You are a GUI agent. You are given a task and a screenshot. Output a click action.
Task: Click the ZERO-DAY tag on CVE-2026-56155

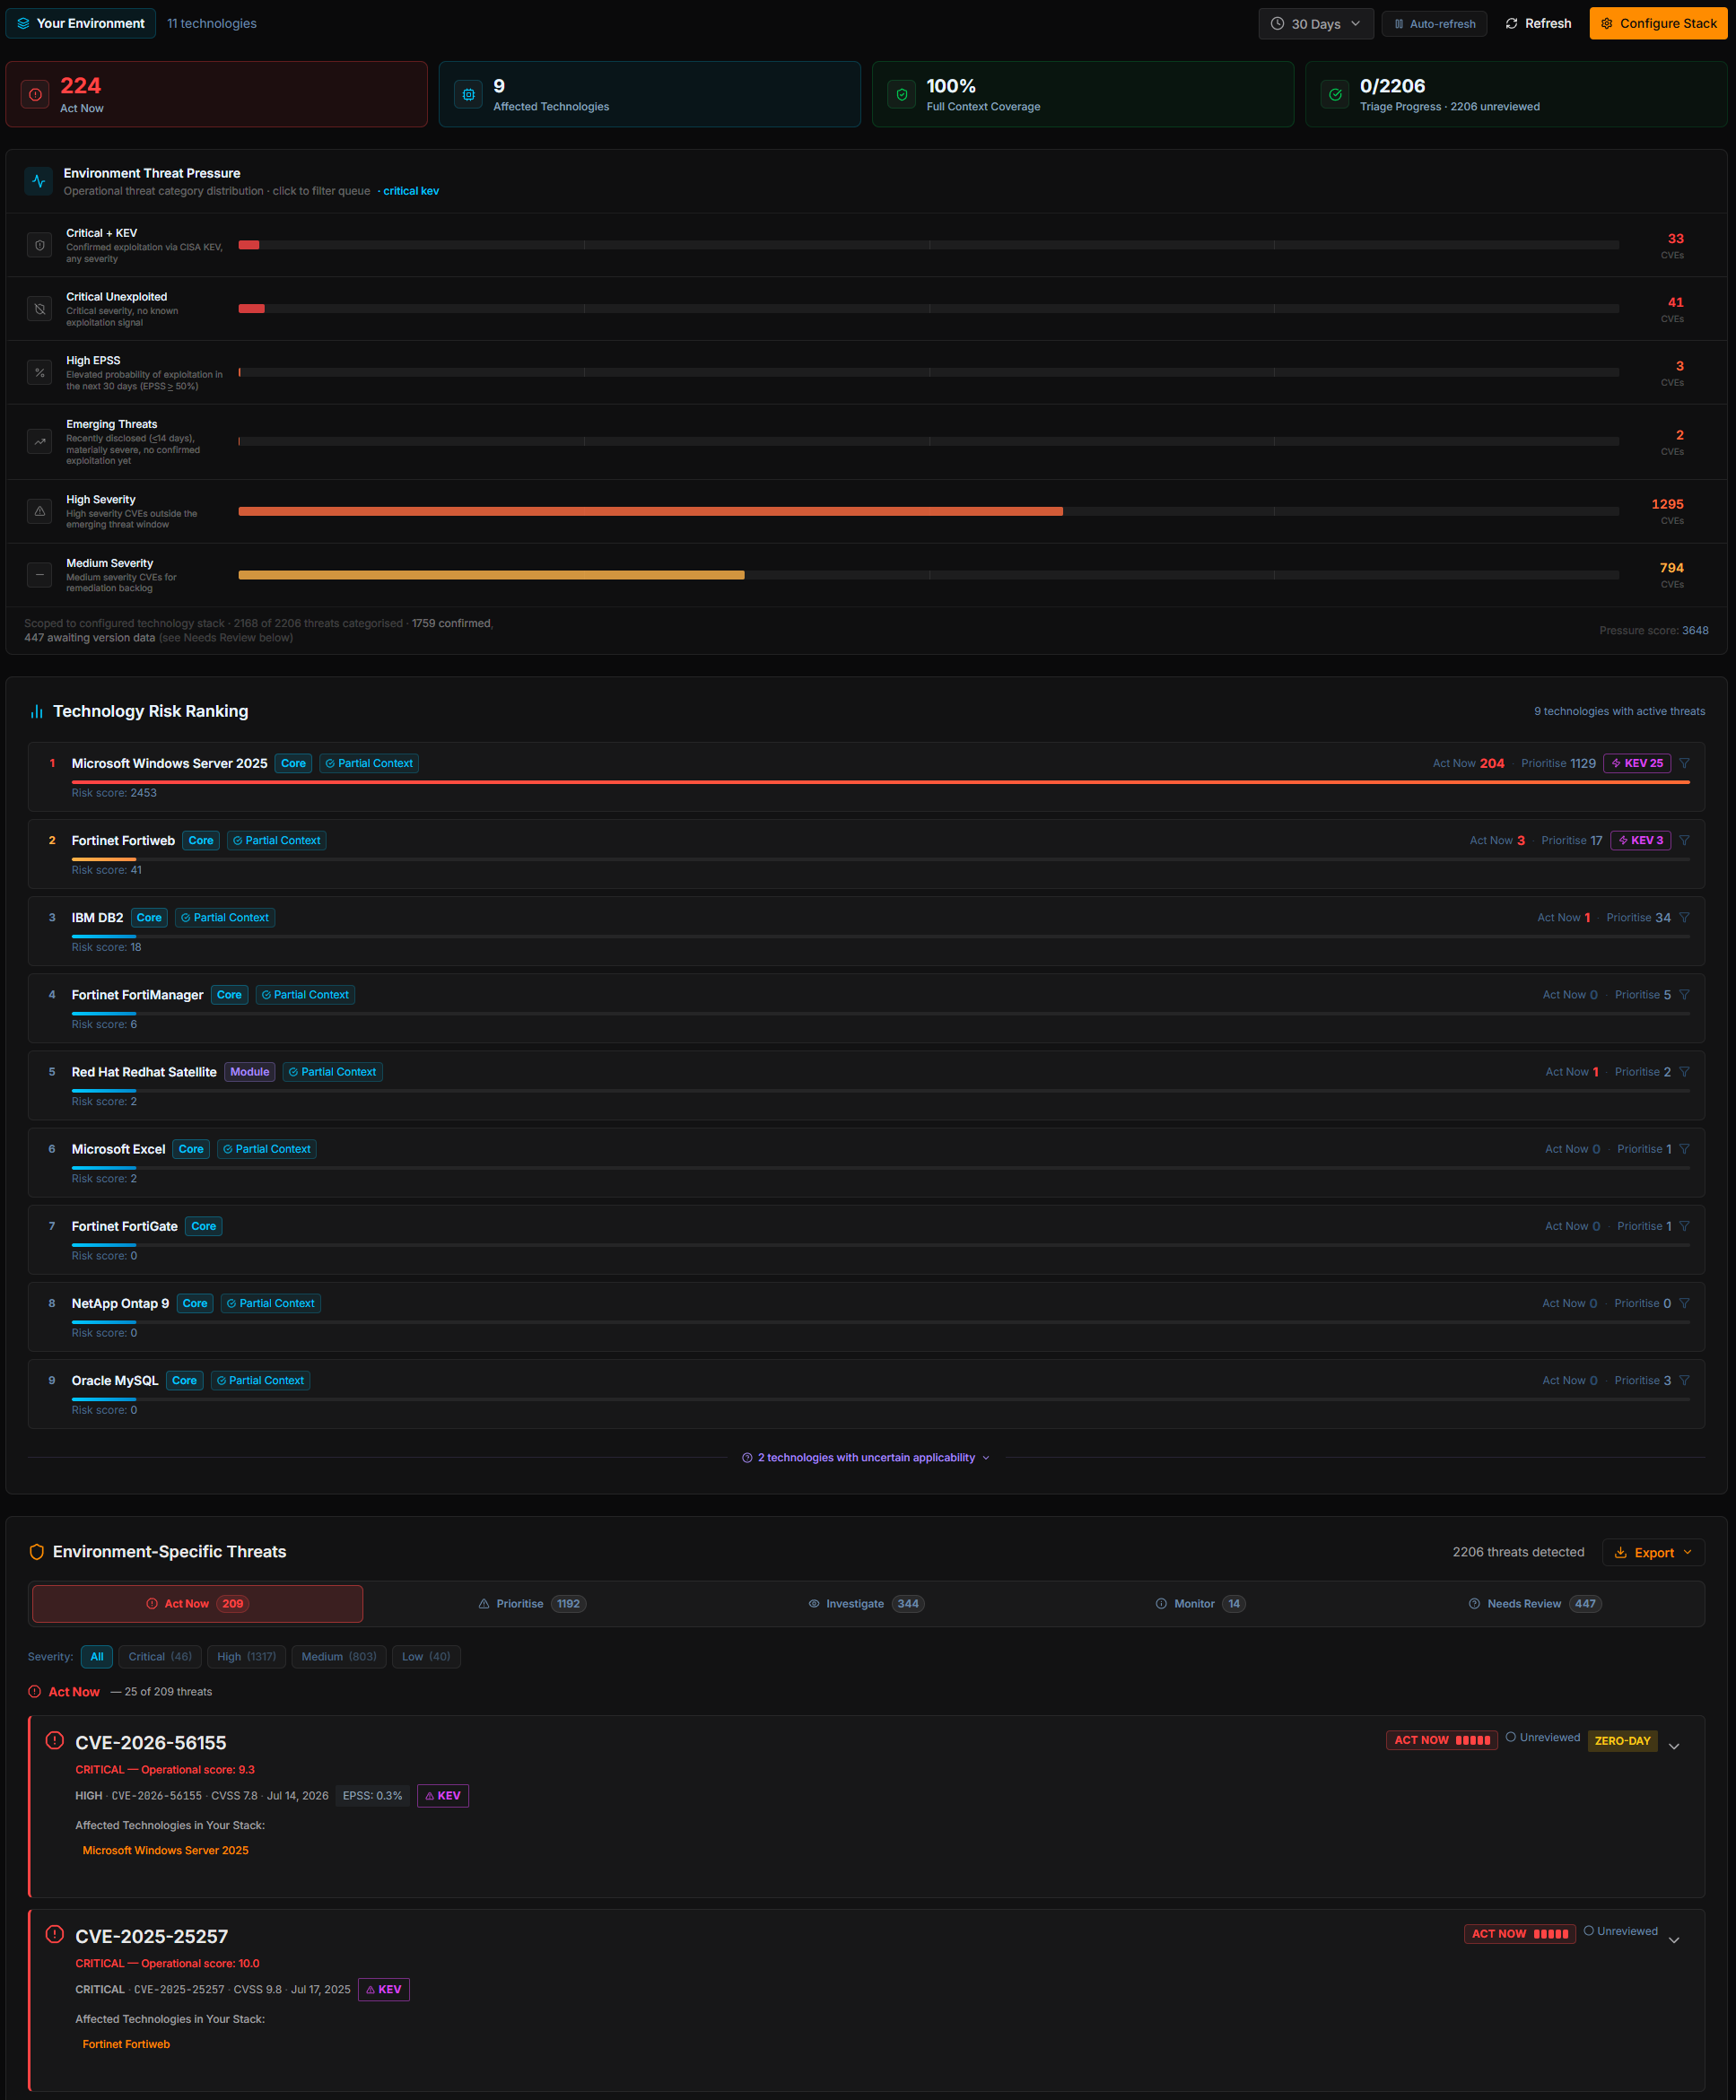pyautogui.click(x=1622, y=1741)
